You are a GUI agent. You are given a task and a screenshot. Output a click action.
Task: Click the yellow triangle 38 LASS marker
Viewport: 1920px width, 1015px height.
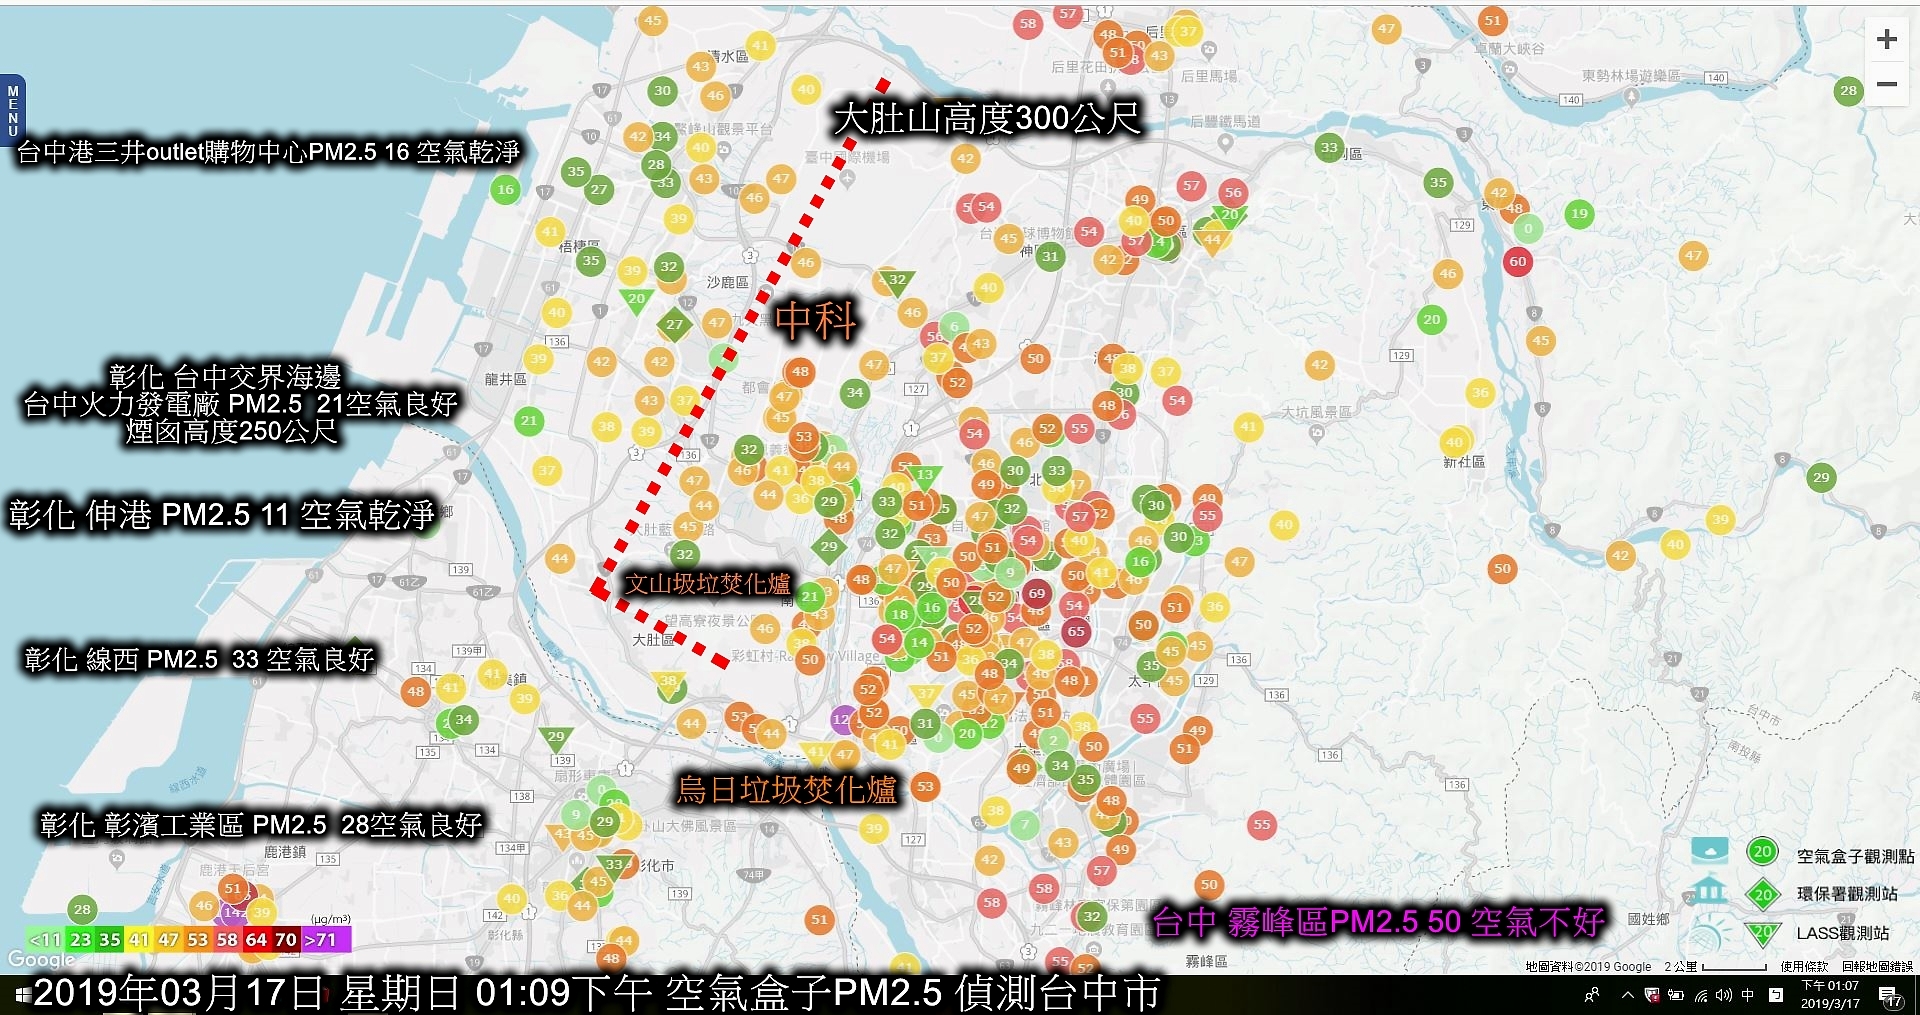[x=668, y=684]
